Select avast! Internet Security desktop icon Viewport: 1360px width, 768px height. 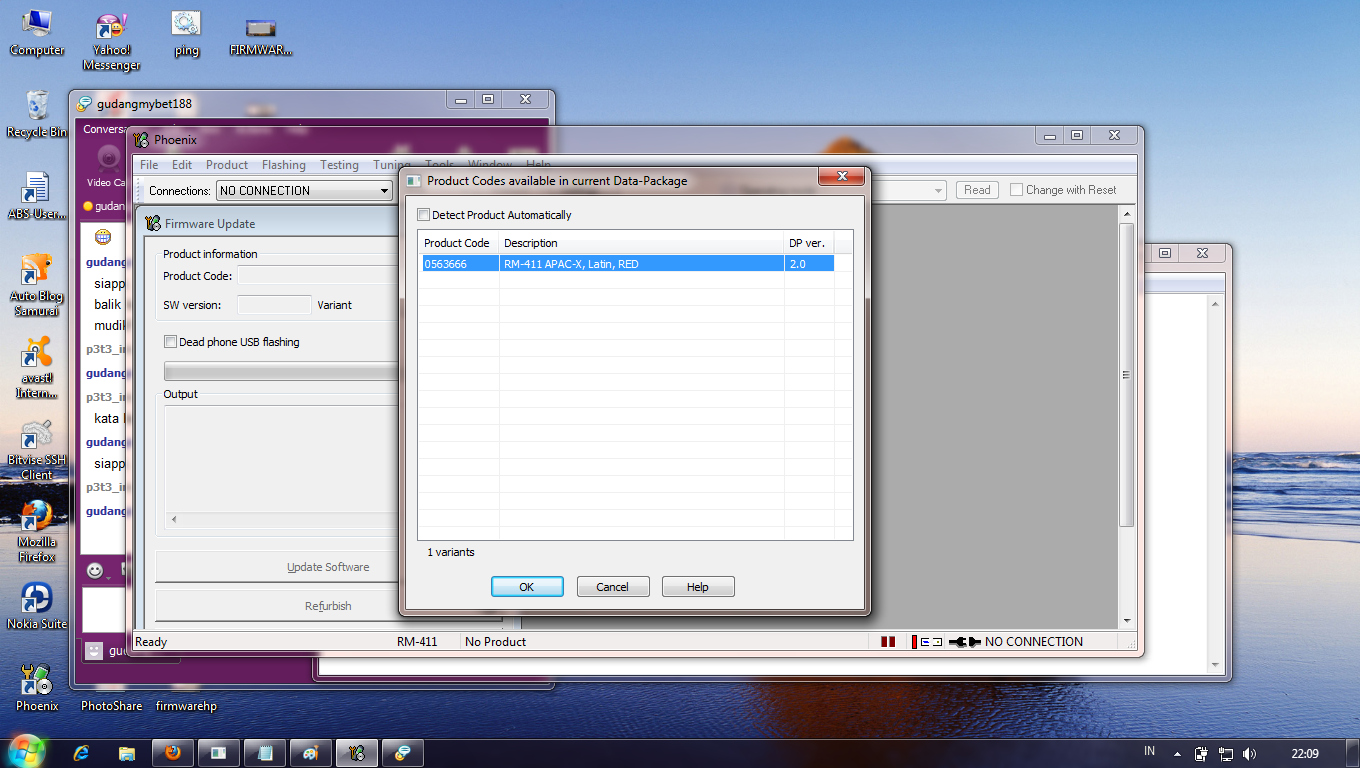37,367
